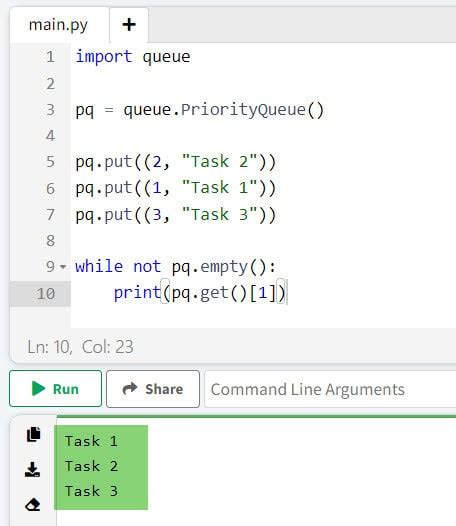The height and width of the screenshot is (526, 456).
Task: Clear the output with eraser icon
Action: point(33,504)
